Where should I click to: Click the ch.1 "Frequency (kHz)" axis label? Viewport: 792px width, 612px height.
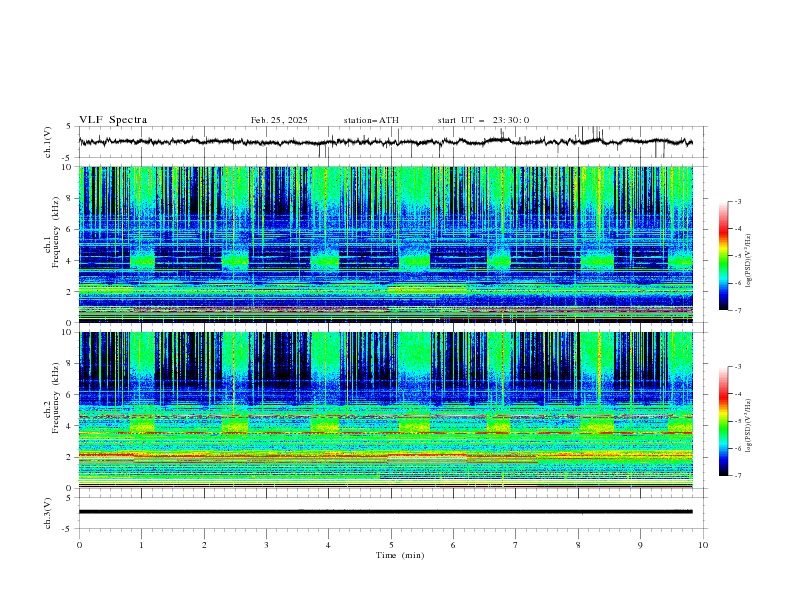[56, 233]
